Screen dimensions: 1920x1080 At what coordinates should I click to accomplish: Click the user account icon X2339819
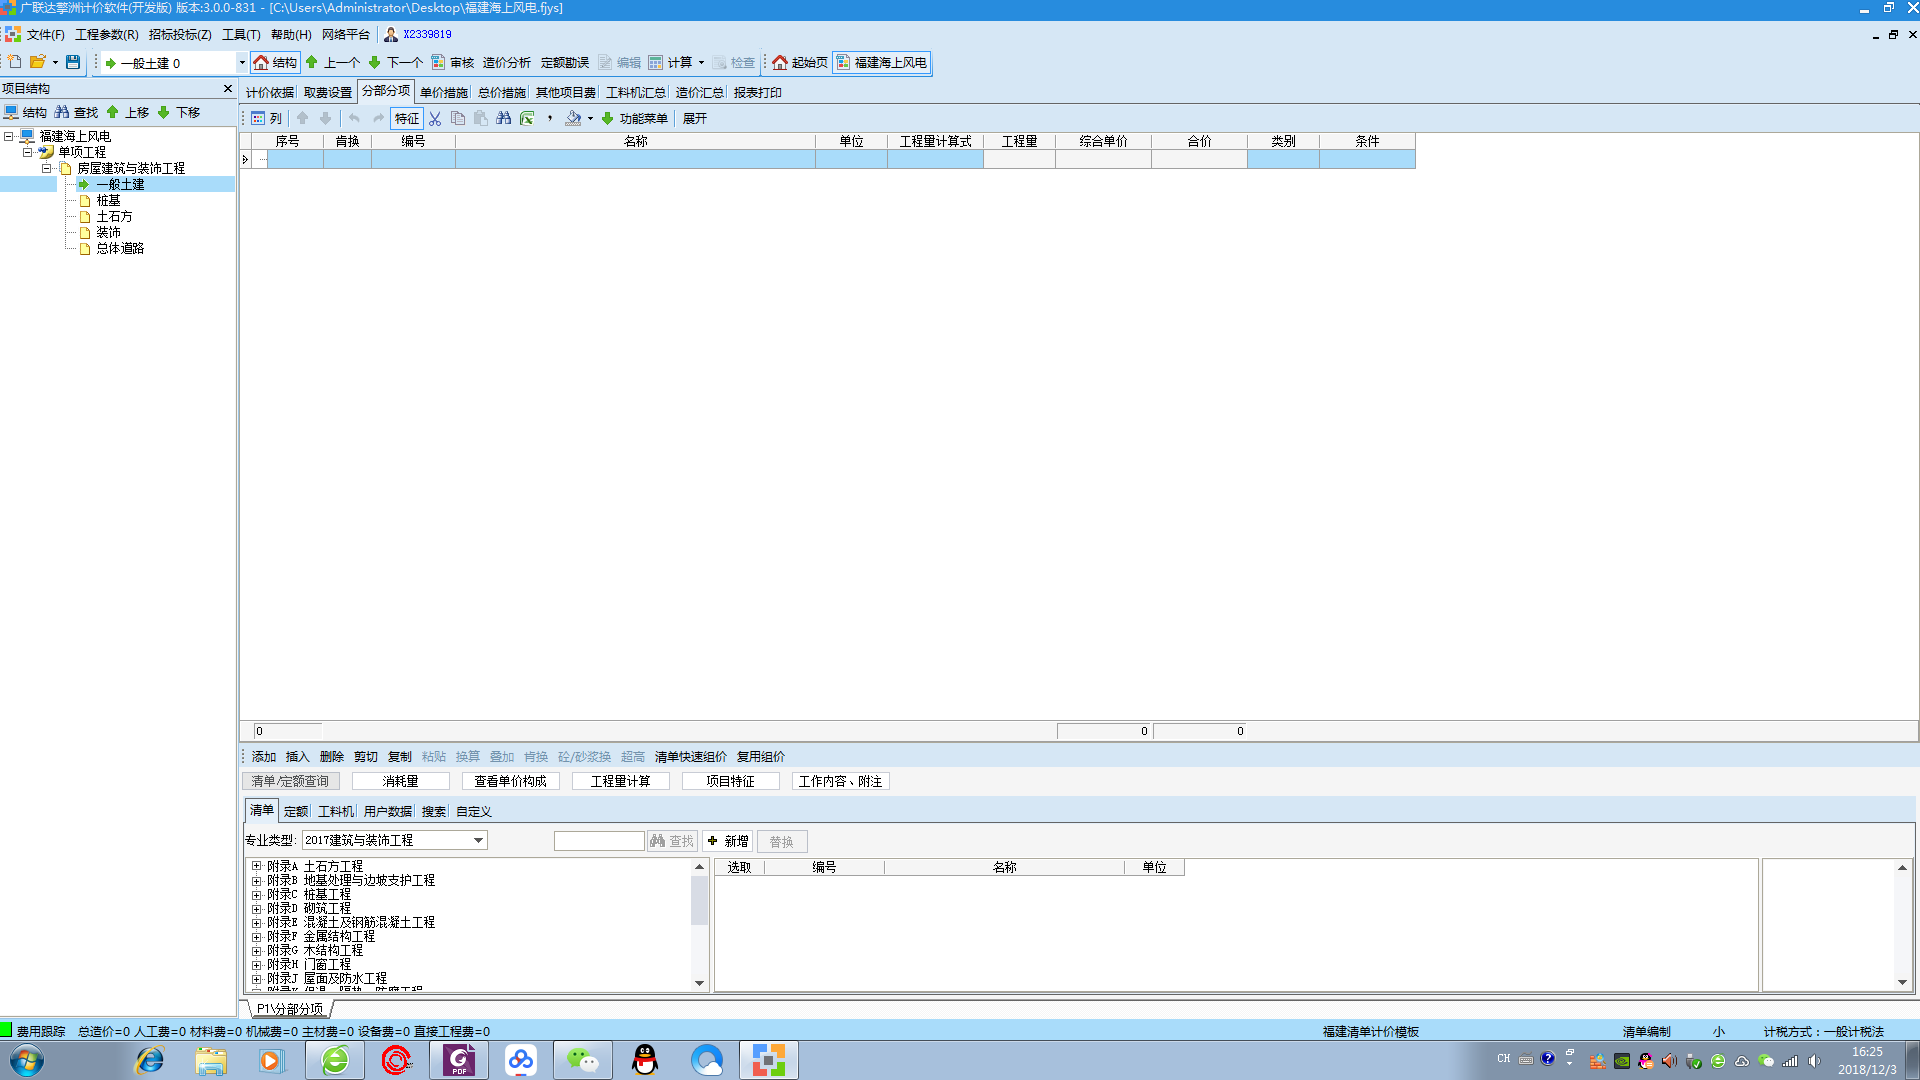click(391, 34)
